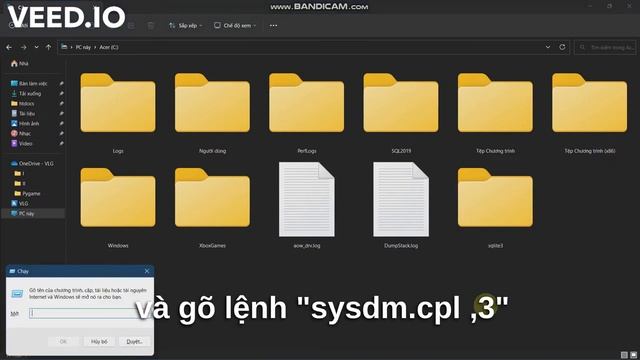
Task: Select Acer (C:) in the address breadcrumb
Action: pyautogui.click(x=109, y=47)
